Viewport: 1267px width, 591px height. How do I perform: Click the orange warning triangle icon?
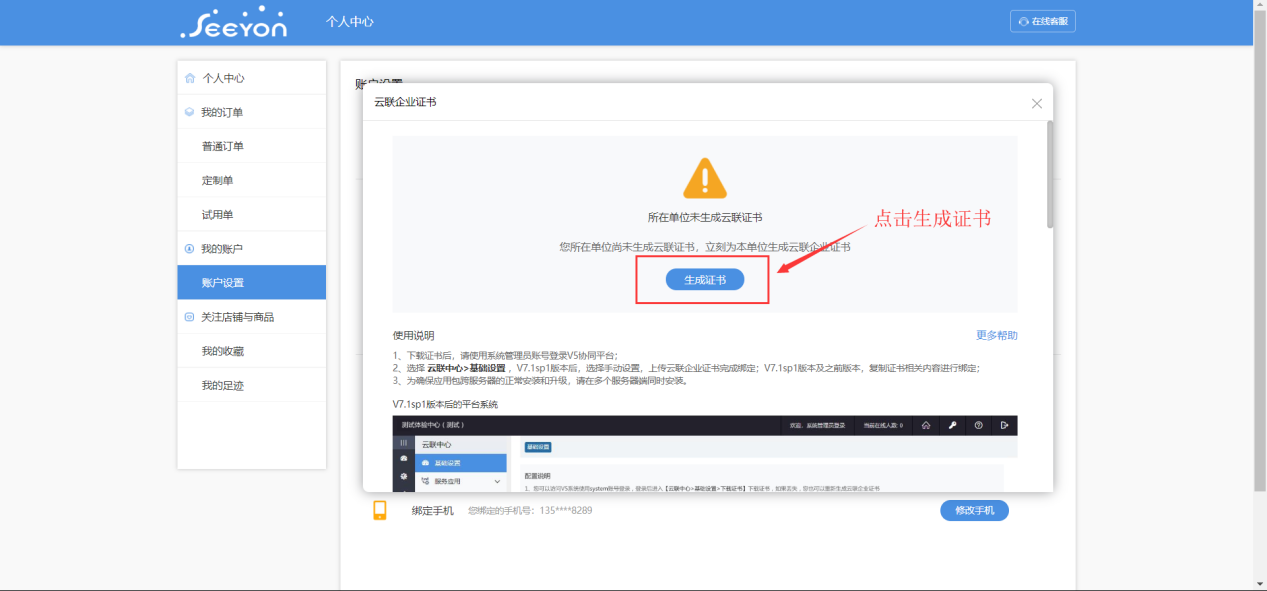(705, 178)
